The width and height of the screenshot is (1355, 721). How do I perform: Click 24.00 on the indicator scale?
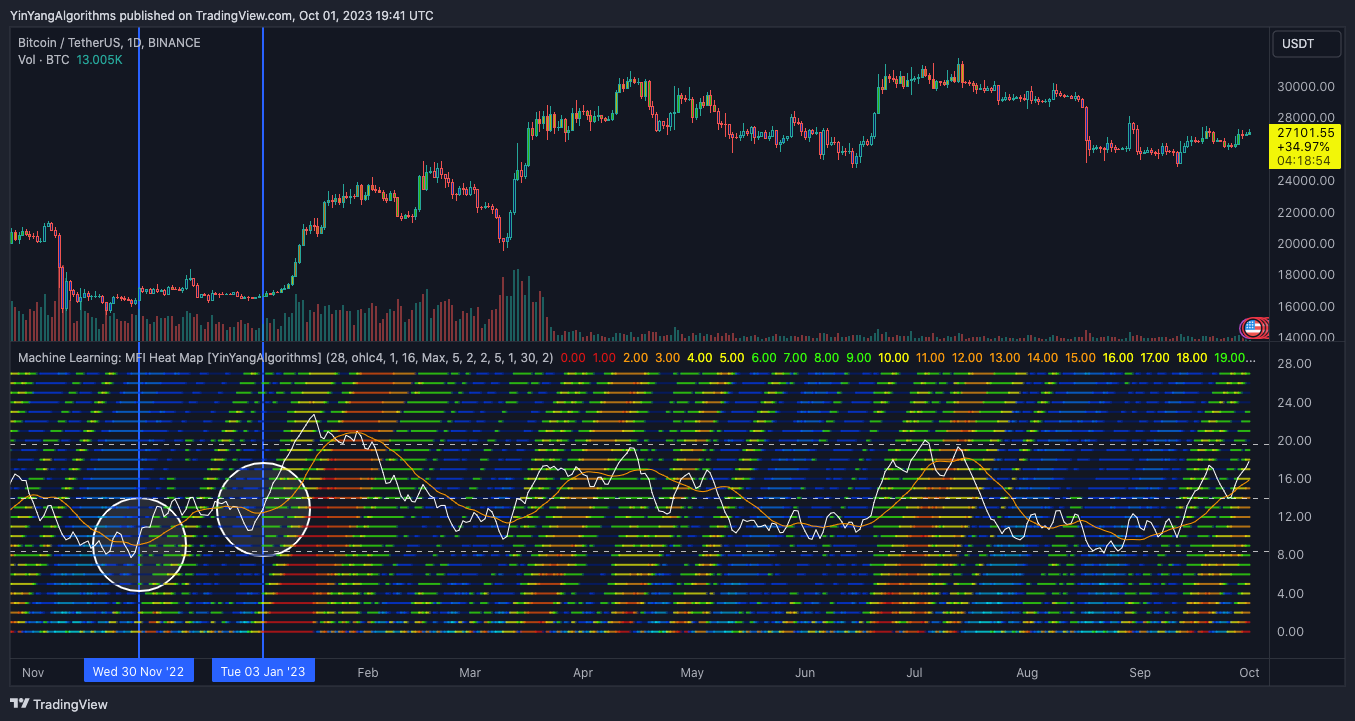pyautogui.click(x=1295, y=403)
